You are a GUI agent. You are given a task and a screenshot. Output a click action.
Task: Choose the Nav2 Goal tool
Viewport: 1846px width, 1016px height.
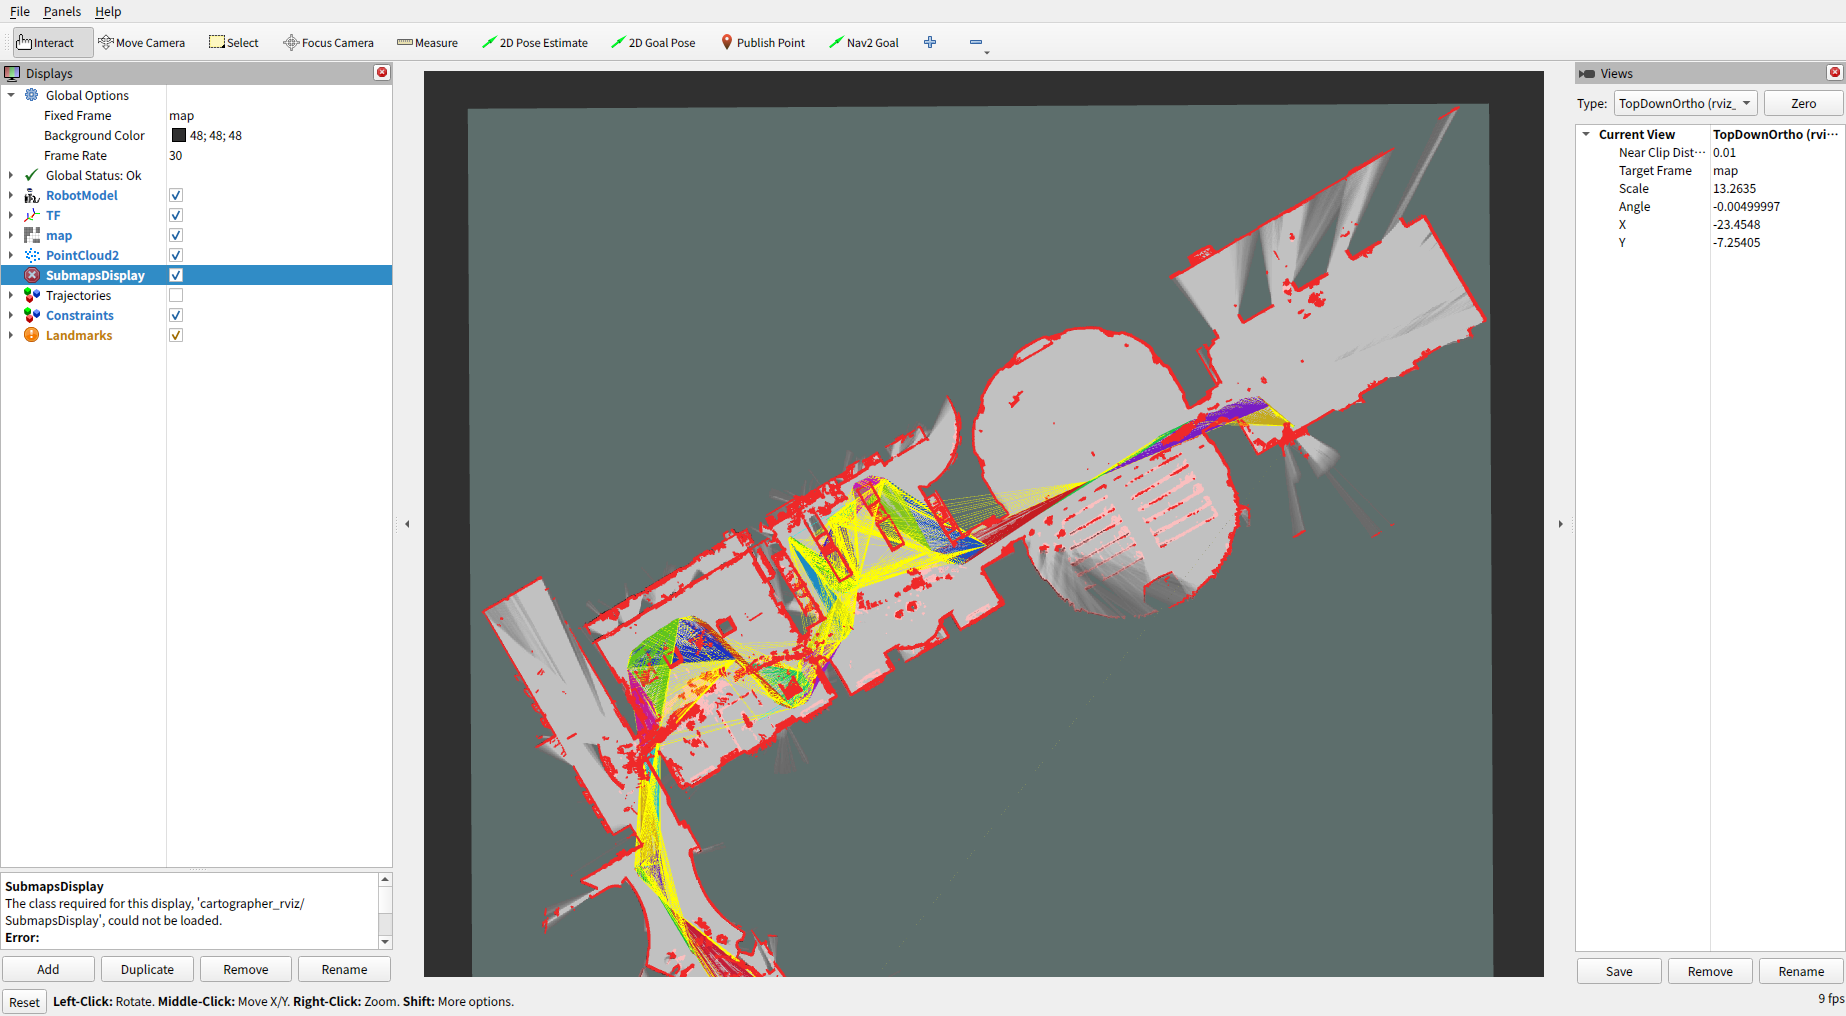click(863, 42)
